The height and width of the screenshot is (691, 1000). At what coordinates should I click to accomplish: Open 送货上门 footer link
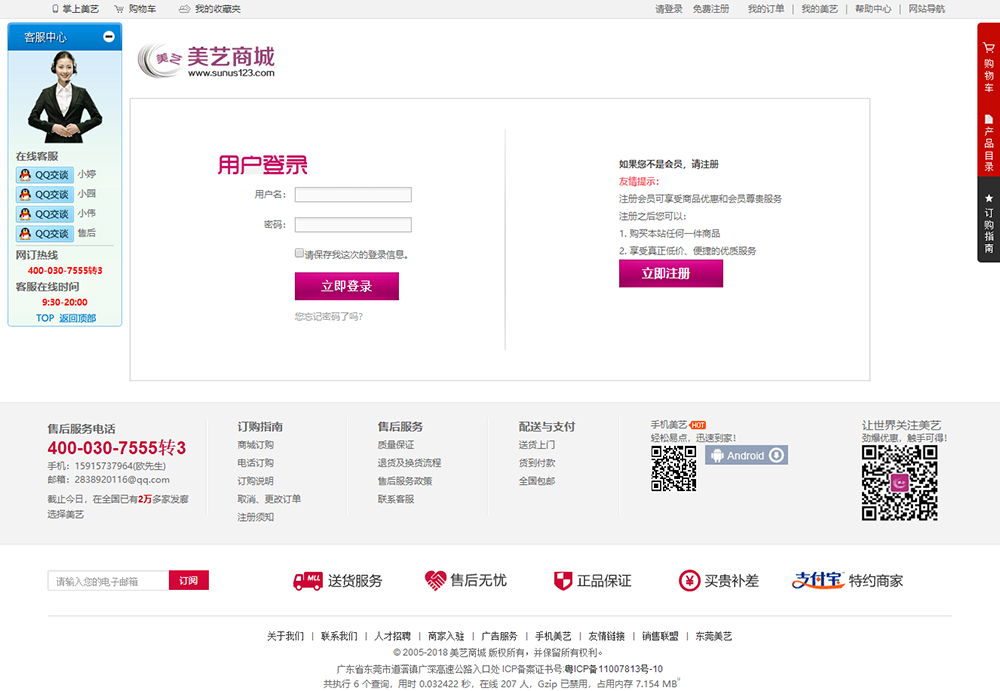537,445
